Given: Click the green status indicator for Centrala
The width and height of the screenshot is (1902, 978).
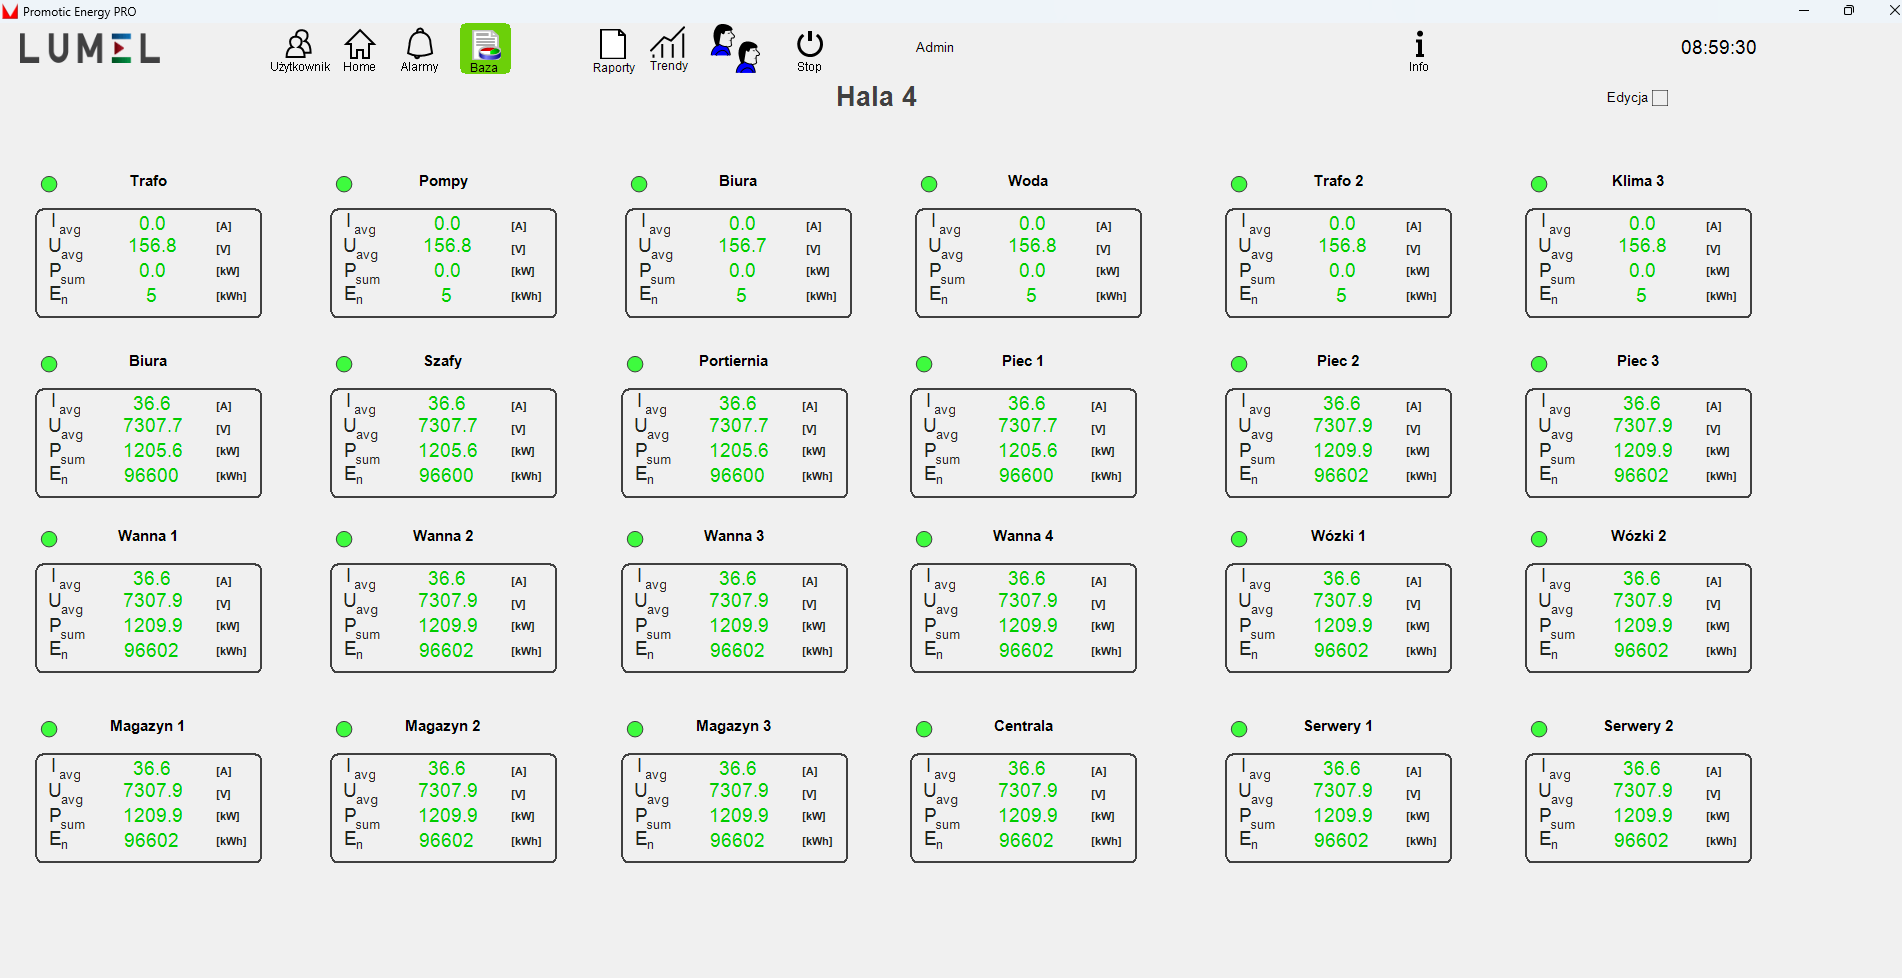Looking at the screenshot, I should click(x=924, y=729).
